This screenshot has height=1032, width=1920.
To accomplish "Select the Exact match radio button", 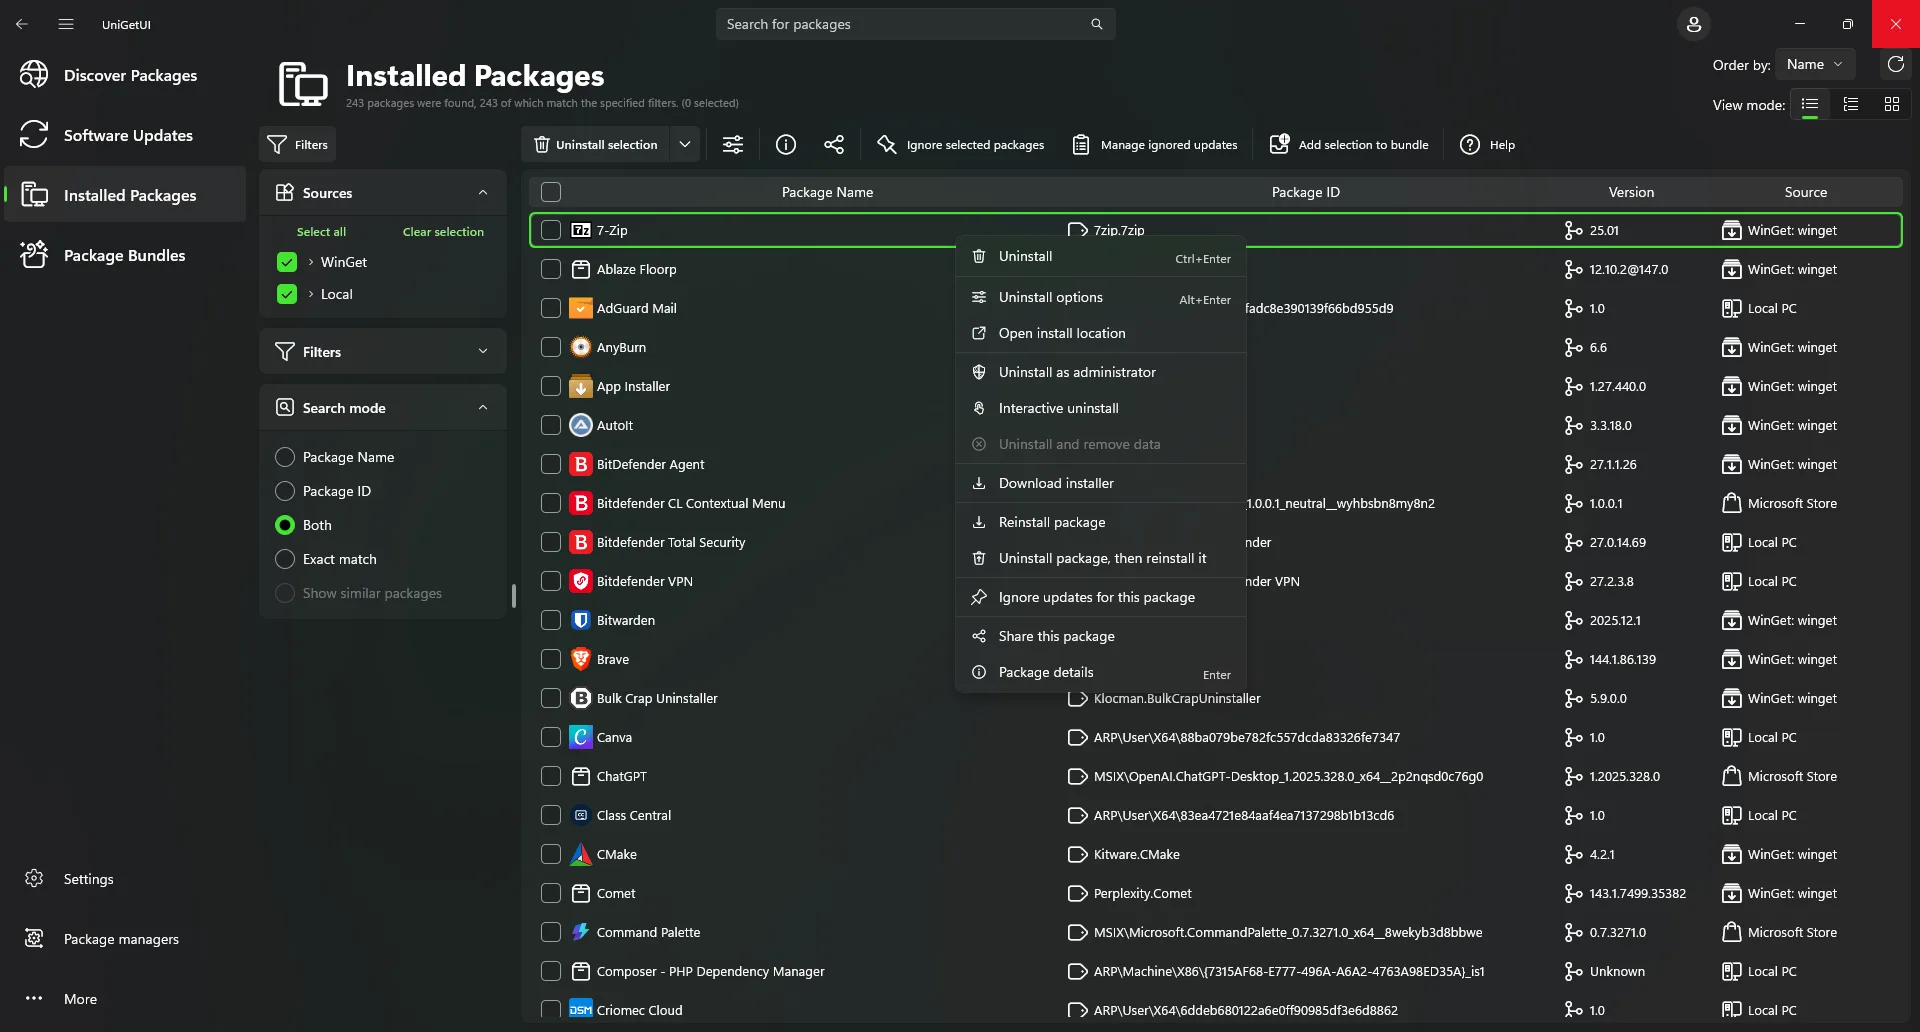I will [x=285, y=559].
